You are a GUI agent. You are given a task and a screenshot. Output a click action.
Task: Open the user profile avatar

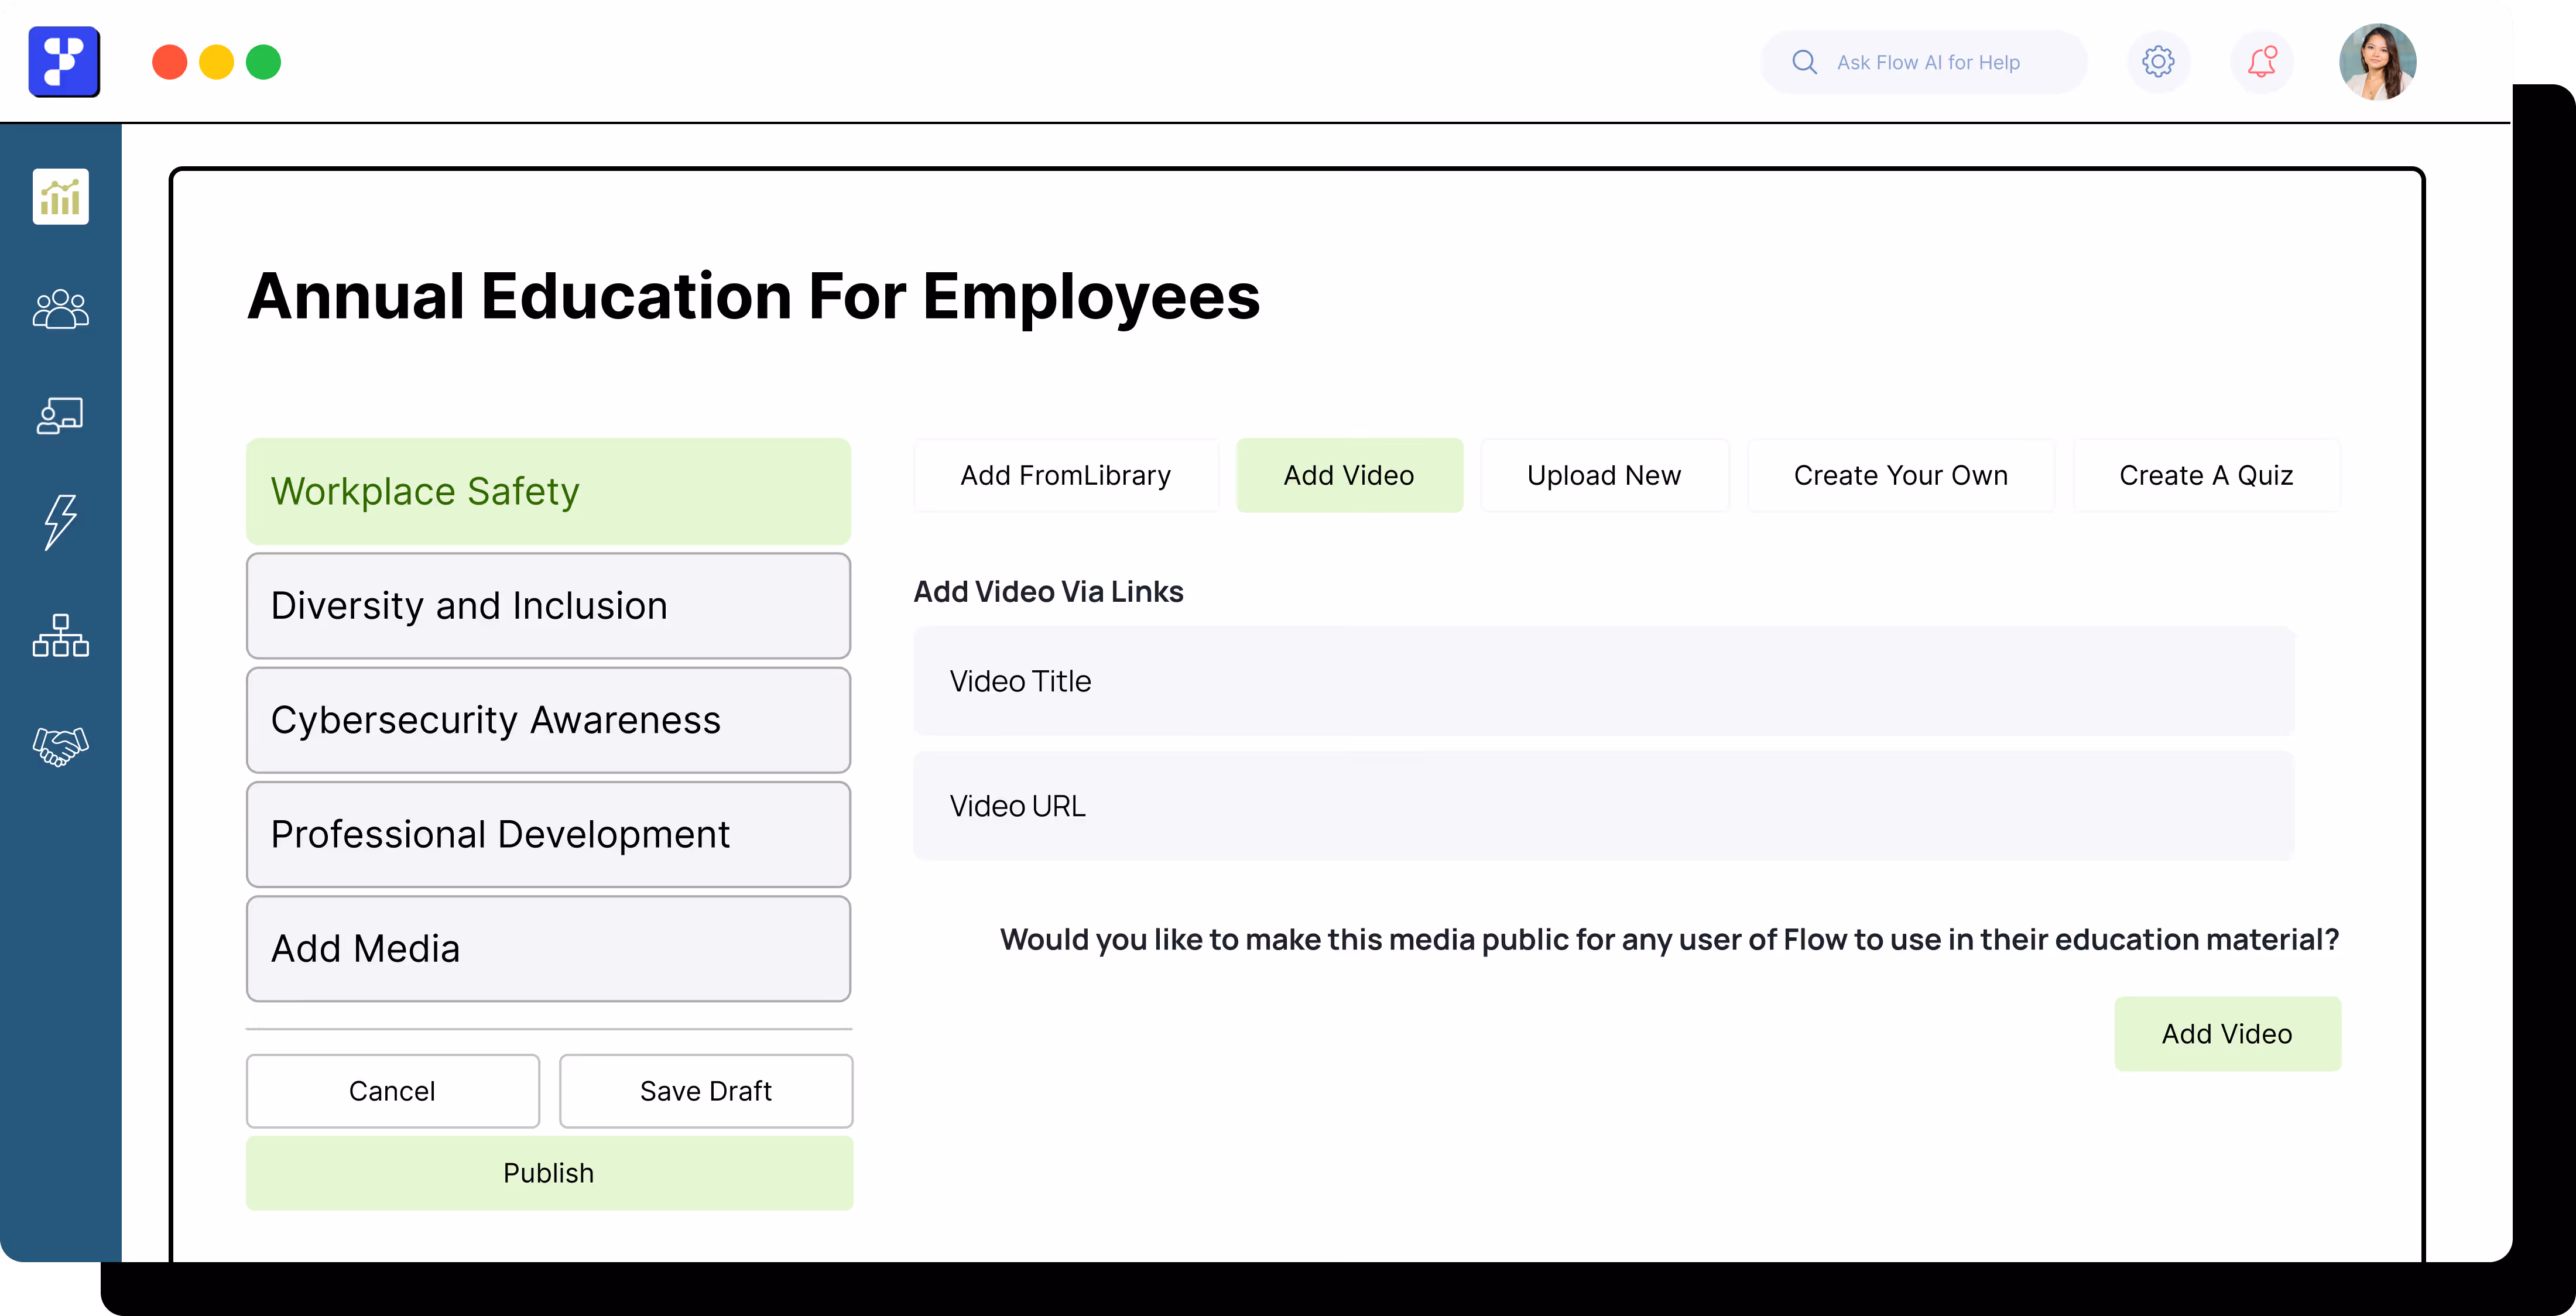point(2377,62)
